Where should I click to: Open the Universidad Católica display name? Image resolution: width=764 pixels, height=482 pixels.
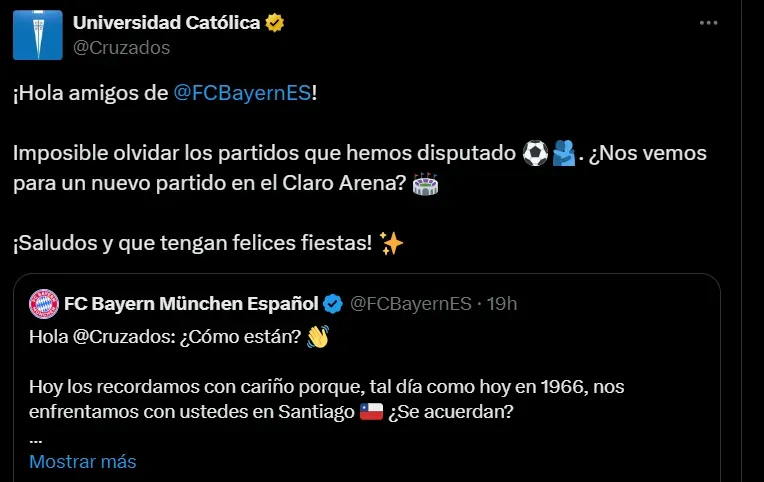167,23
